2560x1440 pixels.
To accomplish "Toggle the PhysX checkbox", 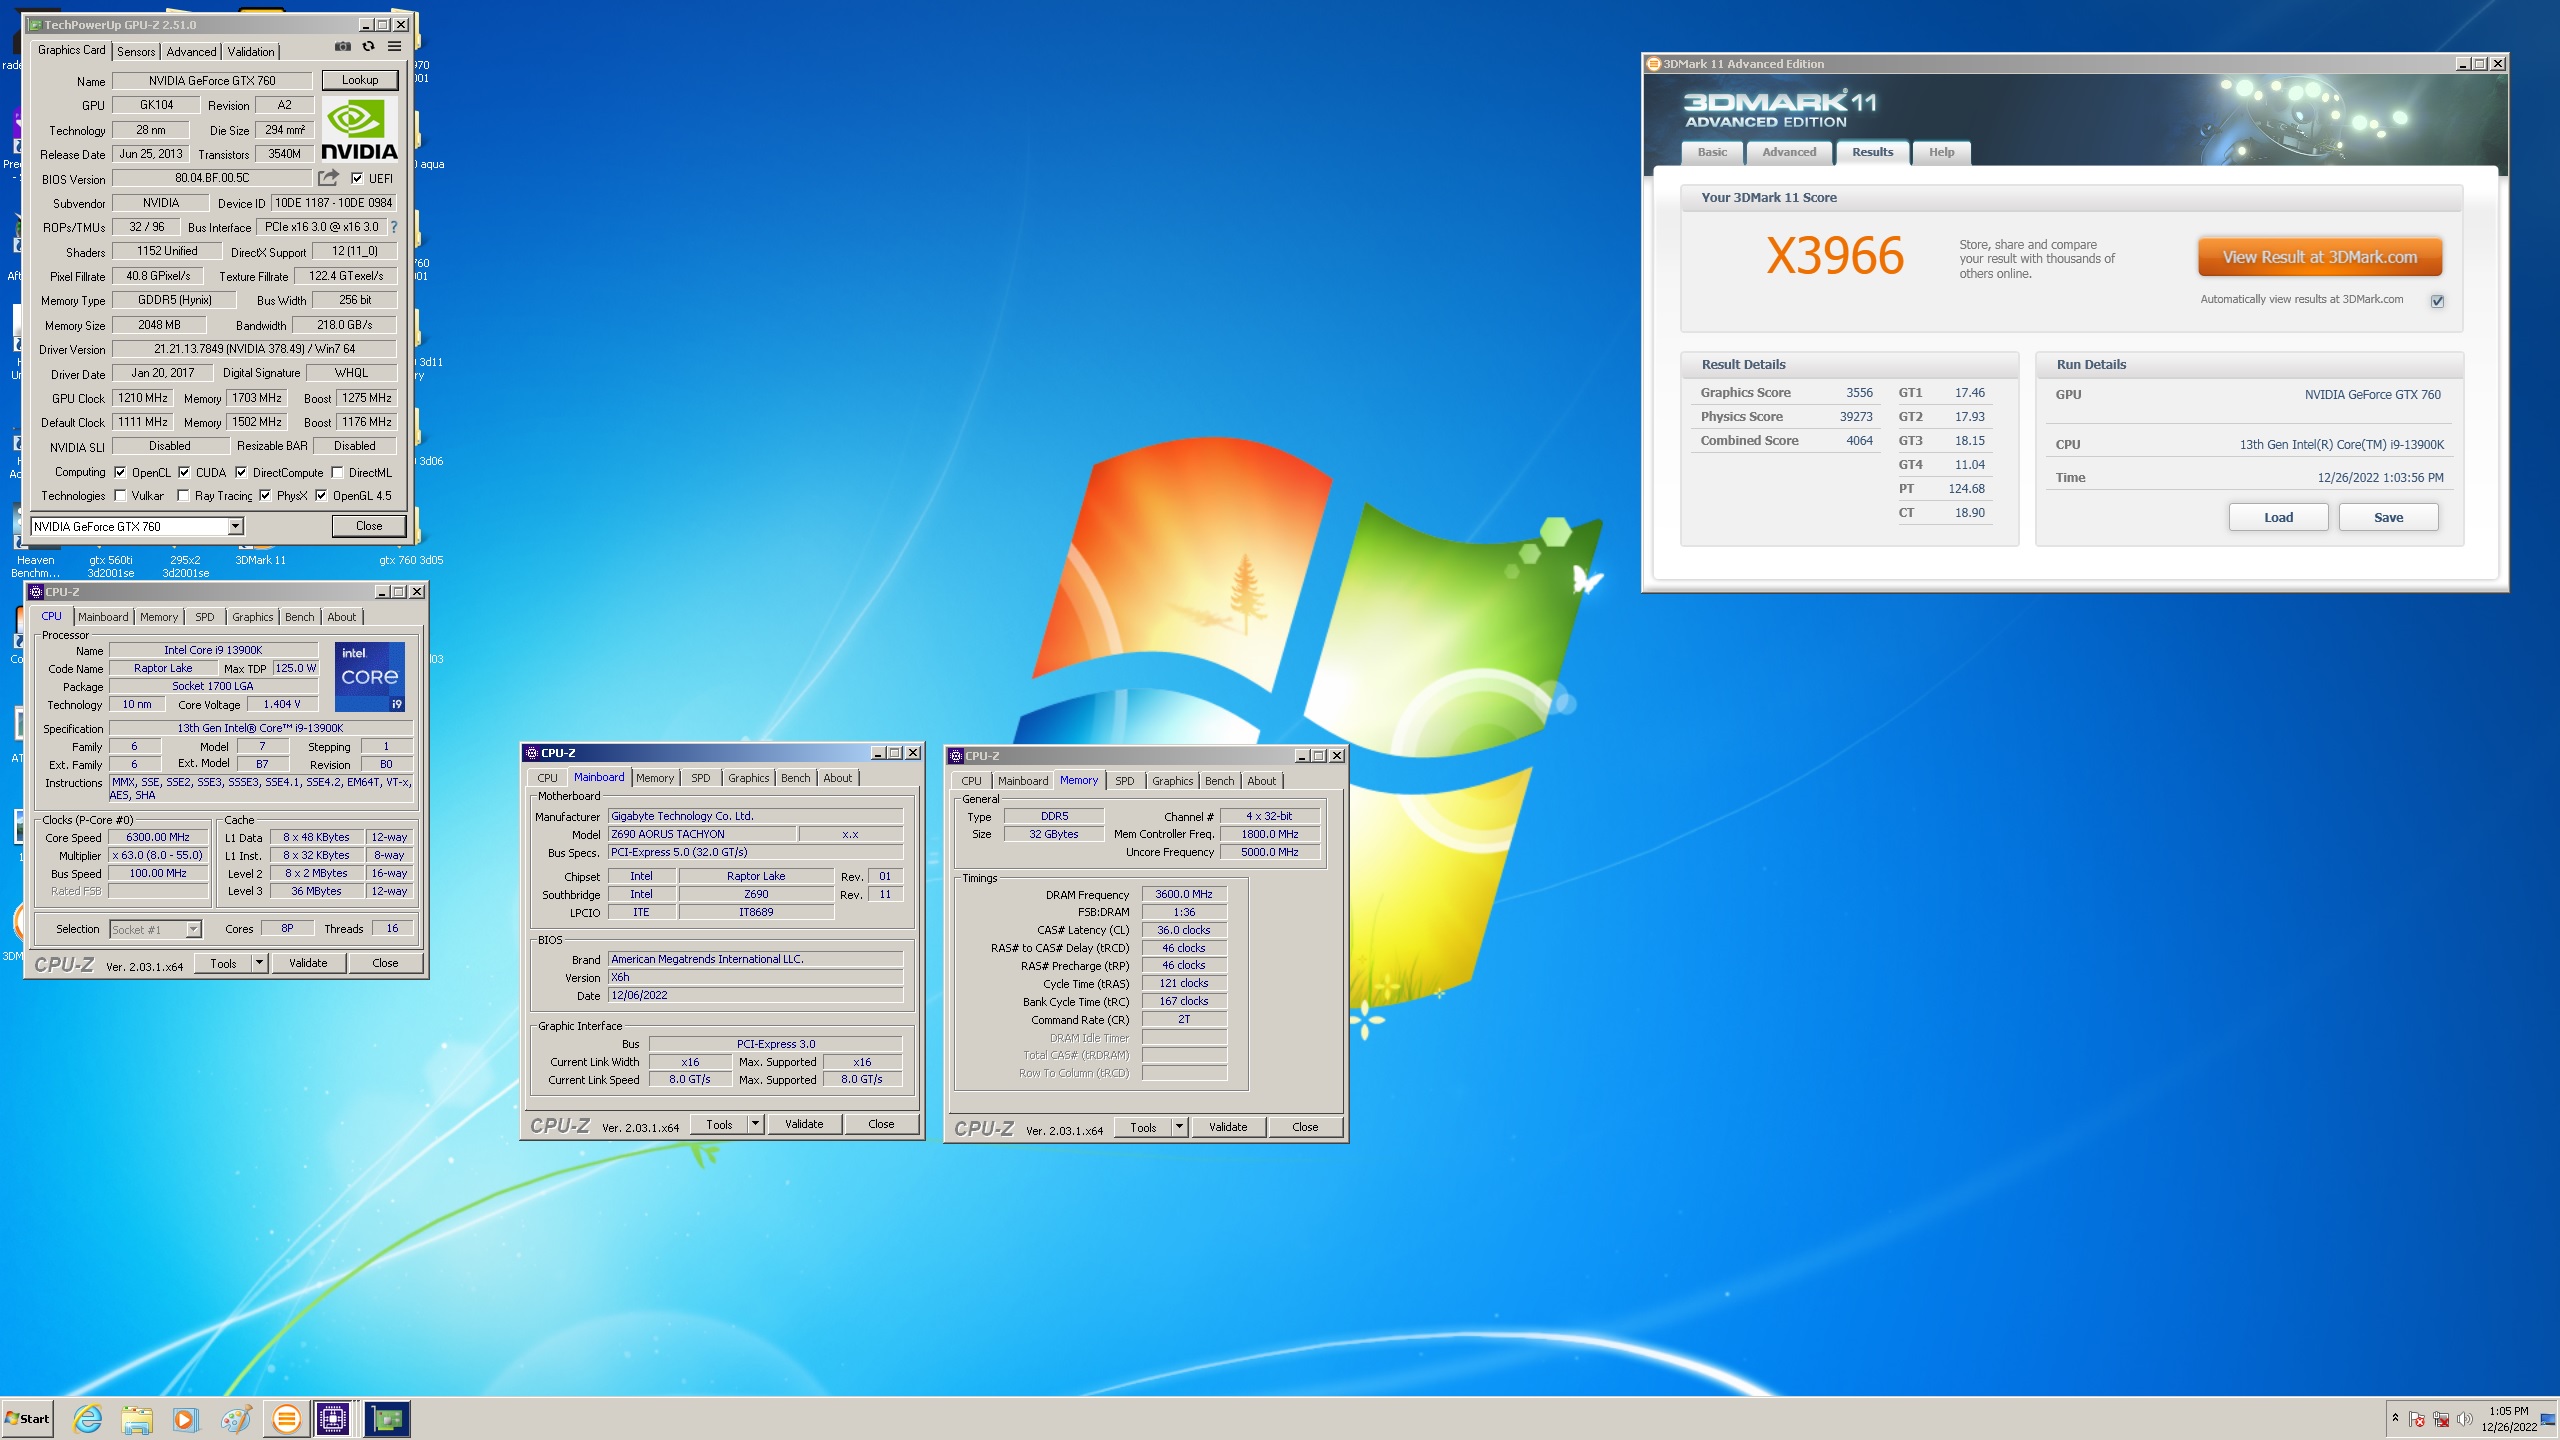I will [x=265, y=495].
